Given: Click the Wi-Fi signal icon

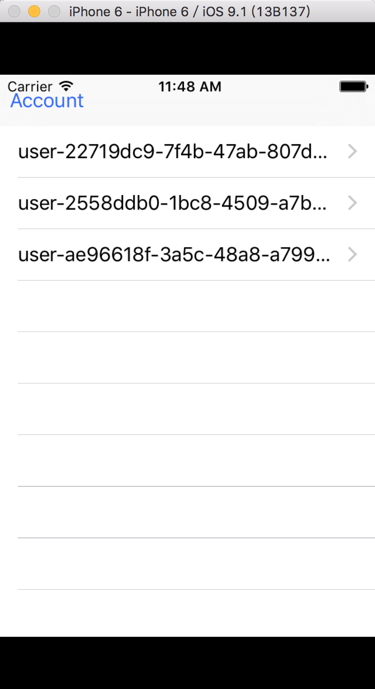Looking at the screenshot, I should pyautogui.click(x=66, y=86).
